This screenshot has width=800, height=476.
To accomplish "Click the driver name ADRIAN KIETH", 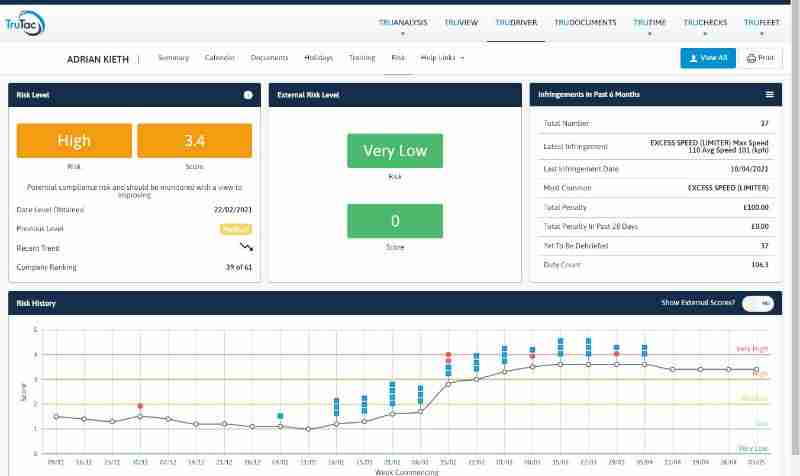I will click(98, 60).
